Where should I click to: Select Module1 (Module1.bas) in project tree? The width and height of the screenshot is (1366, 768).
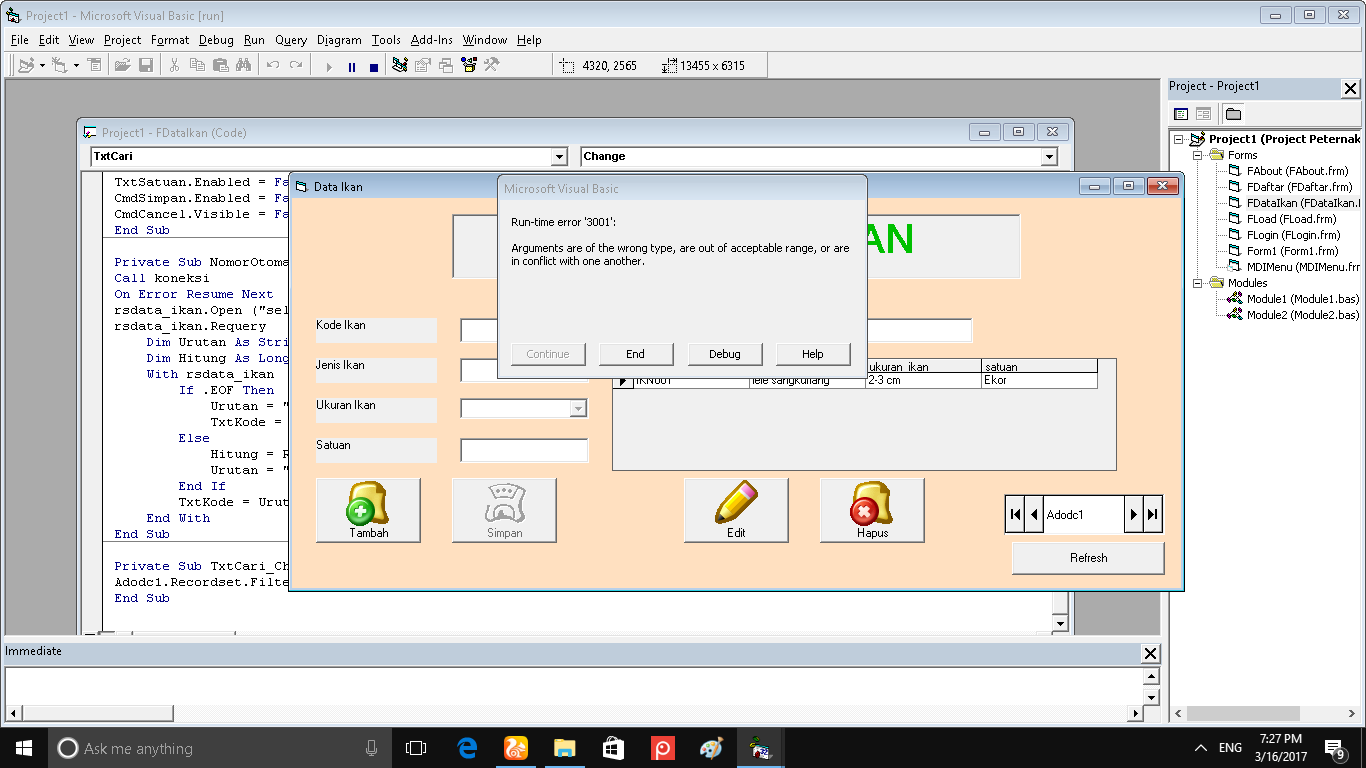[x=1303, y=299]
